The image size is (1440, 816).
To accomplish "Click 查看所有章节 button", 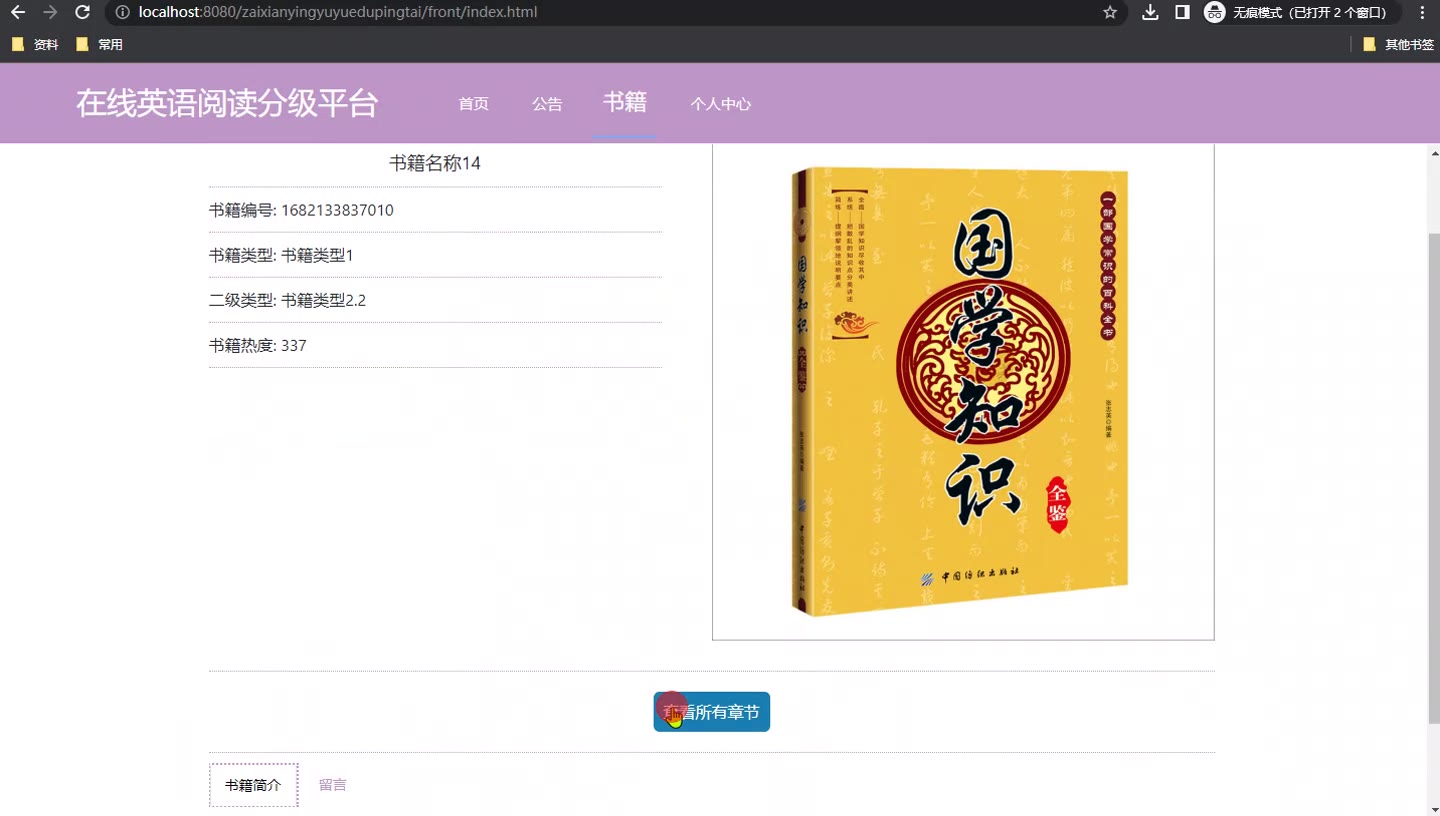I will pos(712,712).
